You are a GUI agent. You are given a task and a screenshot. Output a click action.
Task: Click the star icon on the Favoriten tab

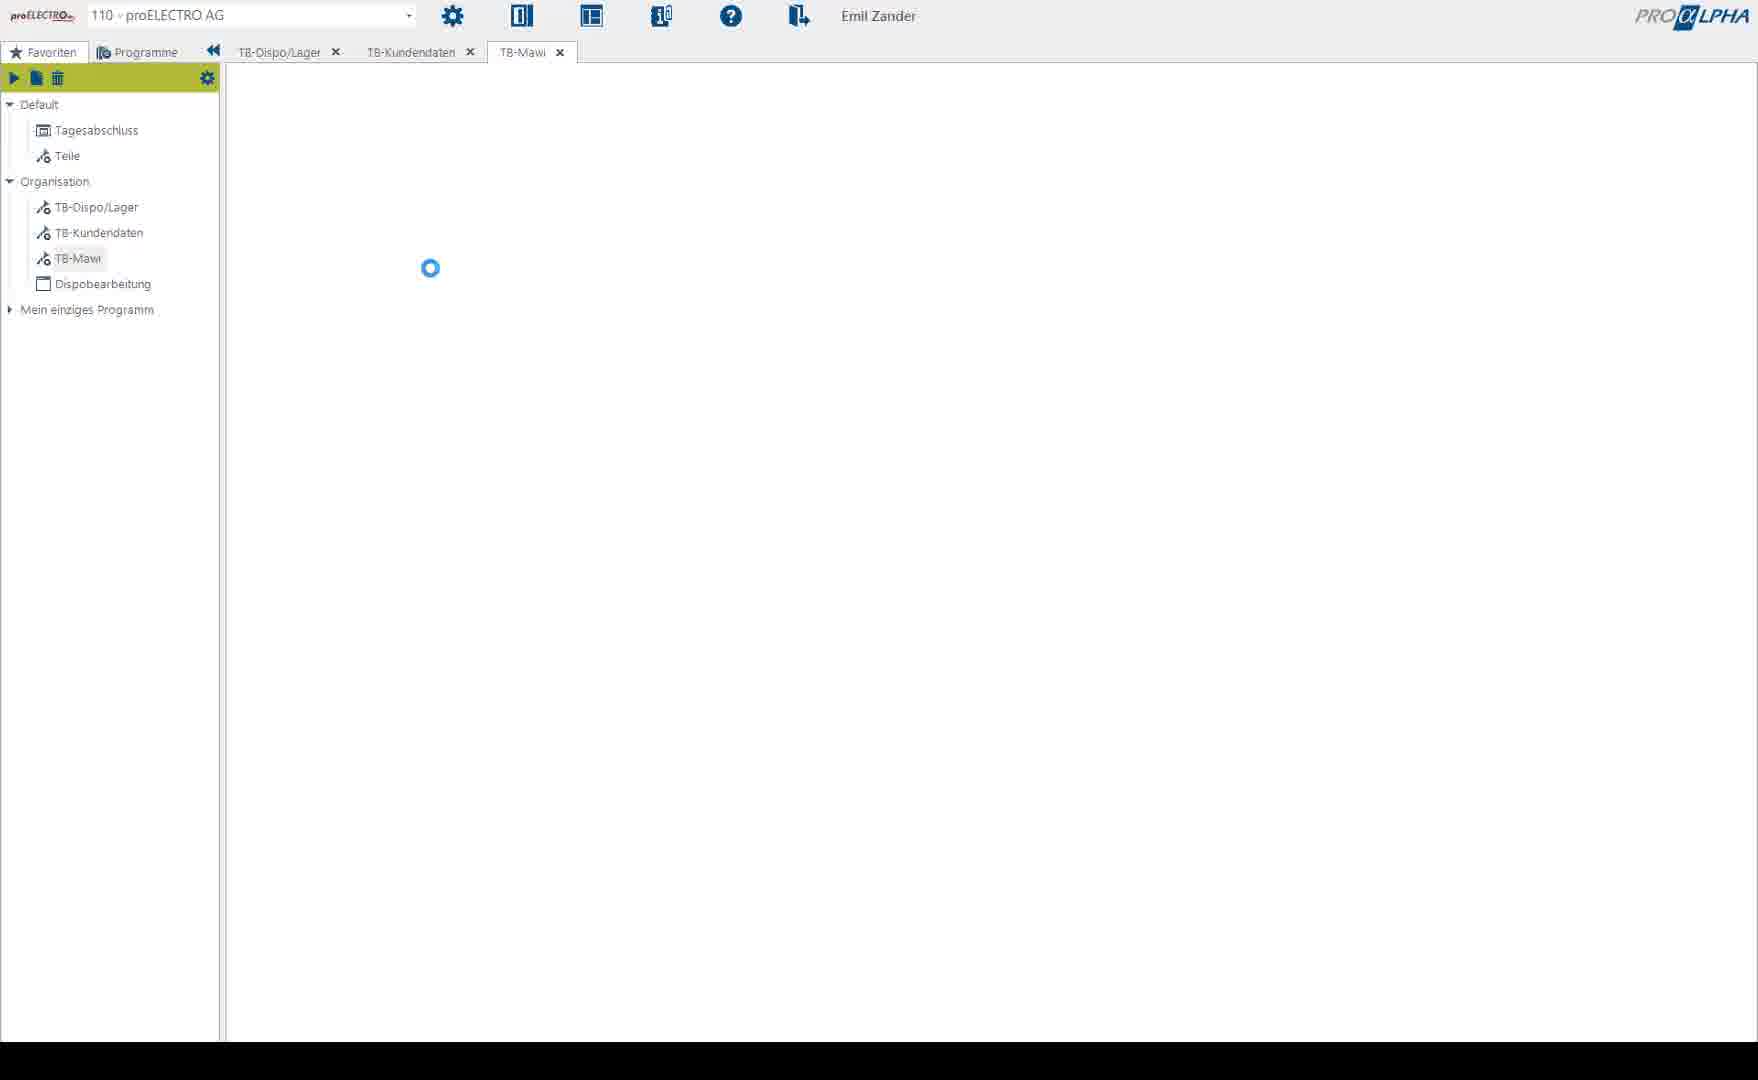tap(16, 52)
